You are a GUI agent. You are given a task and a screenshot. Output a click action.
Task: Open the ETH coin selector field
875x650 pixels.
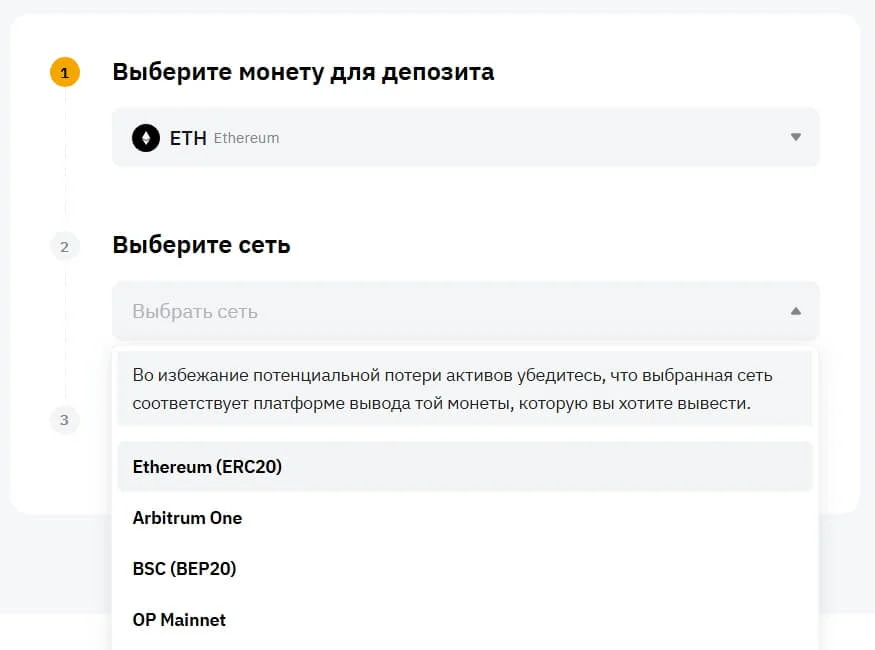(465, 138)
